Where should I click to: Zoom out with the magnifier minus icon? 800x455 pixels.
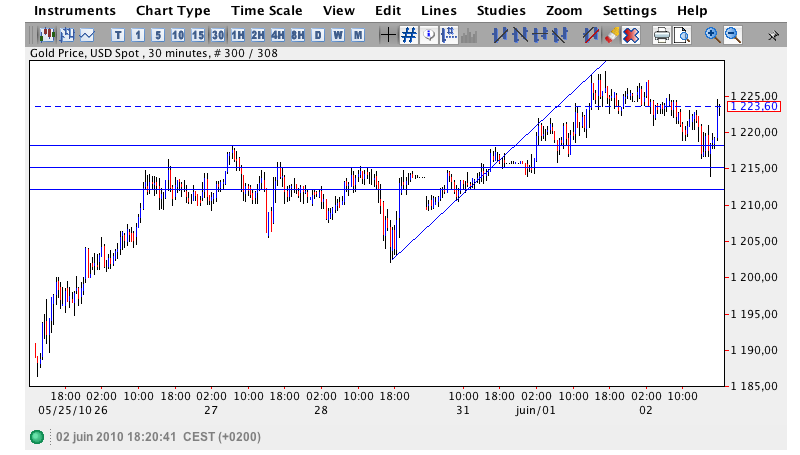(x=733, y=35)
